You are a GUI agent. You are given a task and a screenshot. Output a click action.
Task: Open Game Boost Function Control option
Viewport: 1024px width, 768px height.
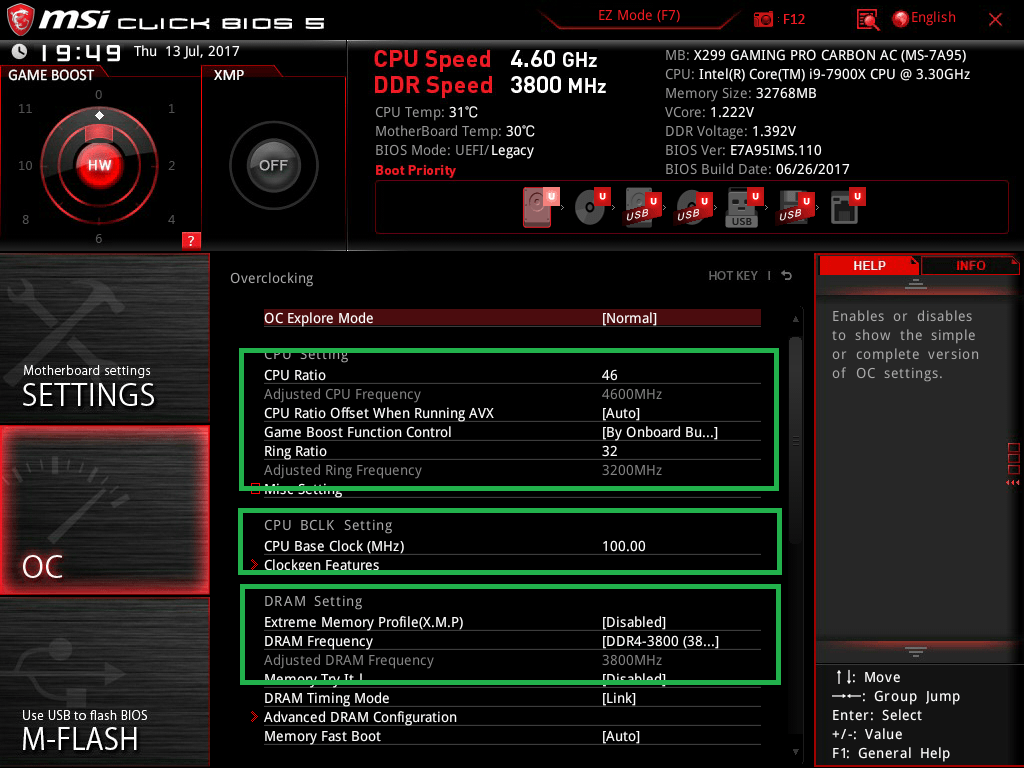(x=512, y=432)
